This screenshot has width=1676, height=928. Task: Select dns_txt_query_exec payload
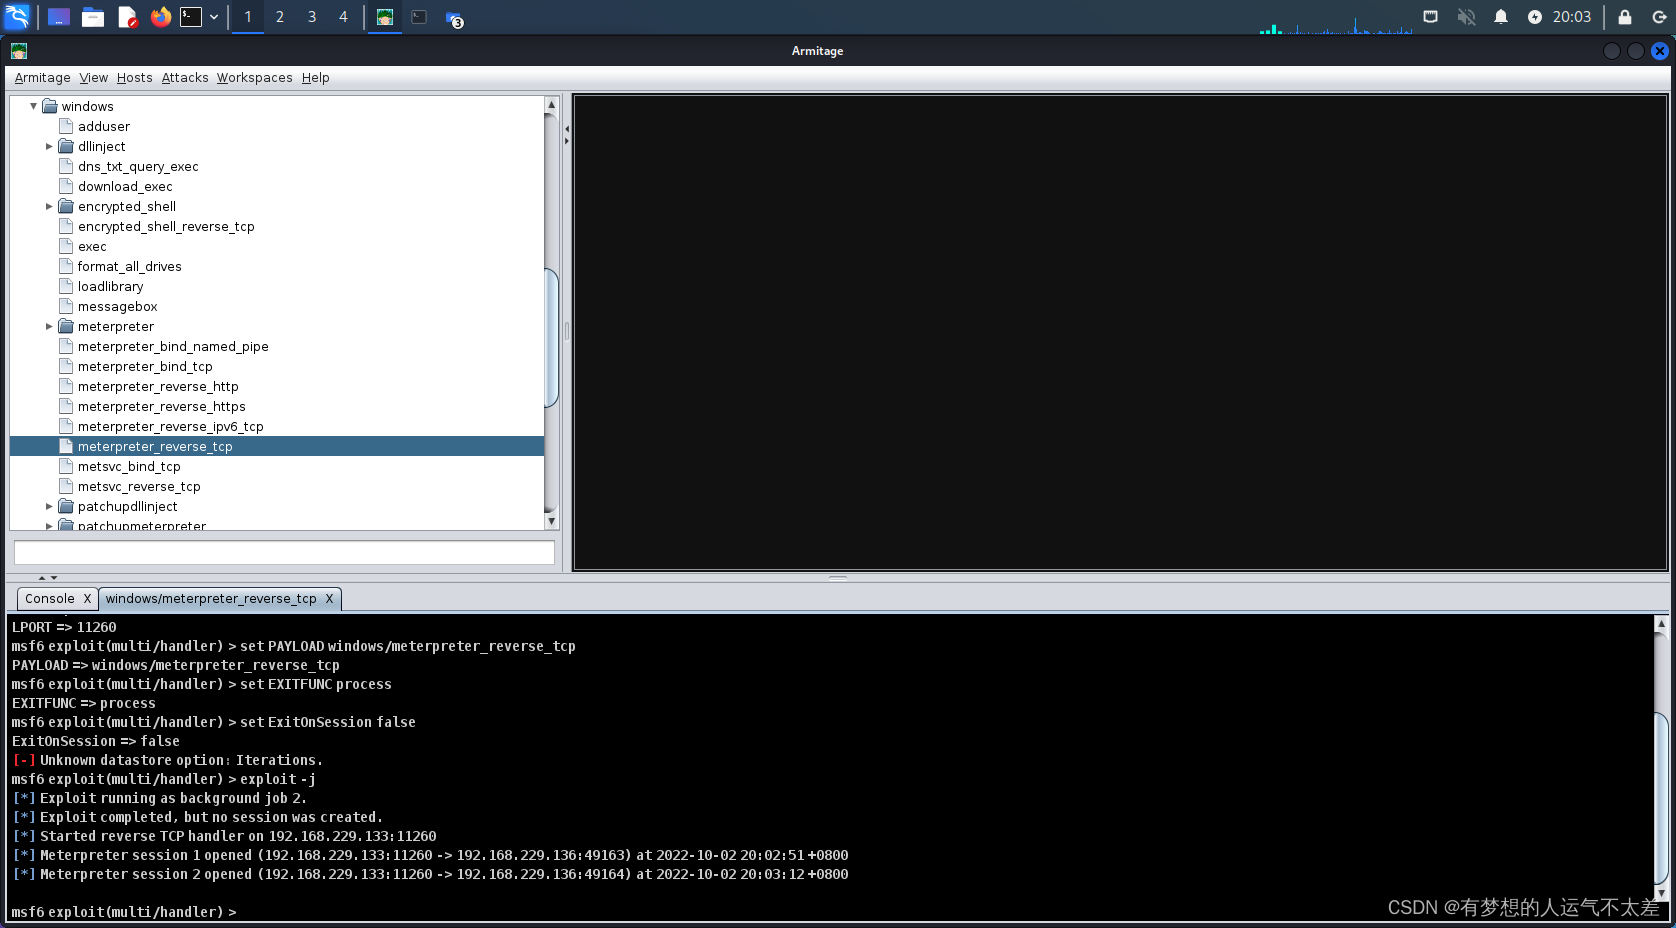[x=138, y=166]
